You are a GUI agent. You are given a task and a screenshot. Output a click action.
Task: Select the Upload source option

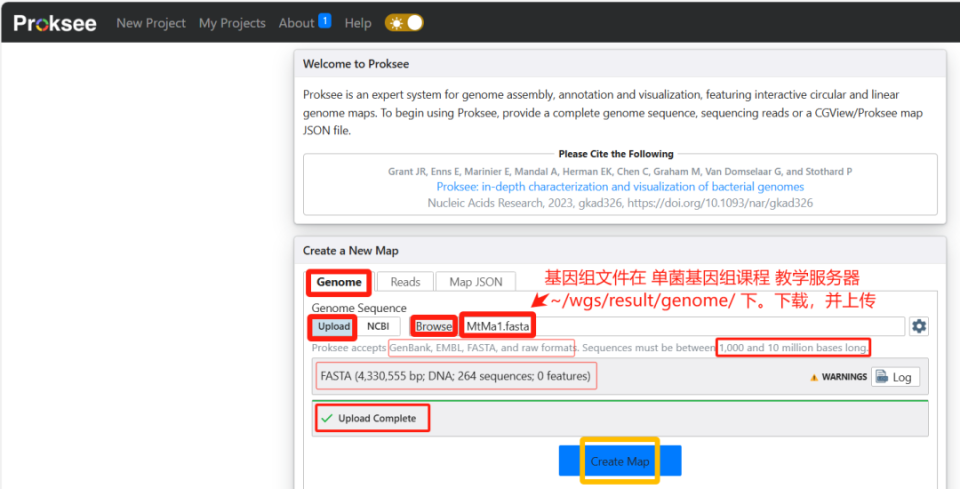click(334, 326)
